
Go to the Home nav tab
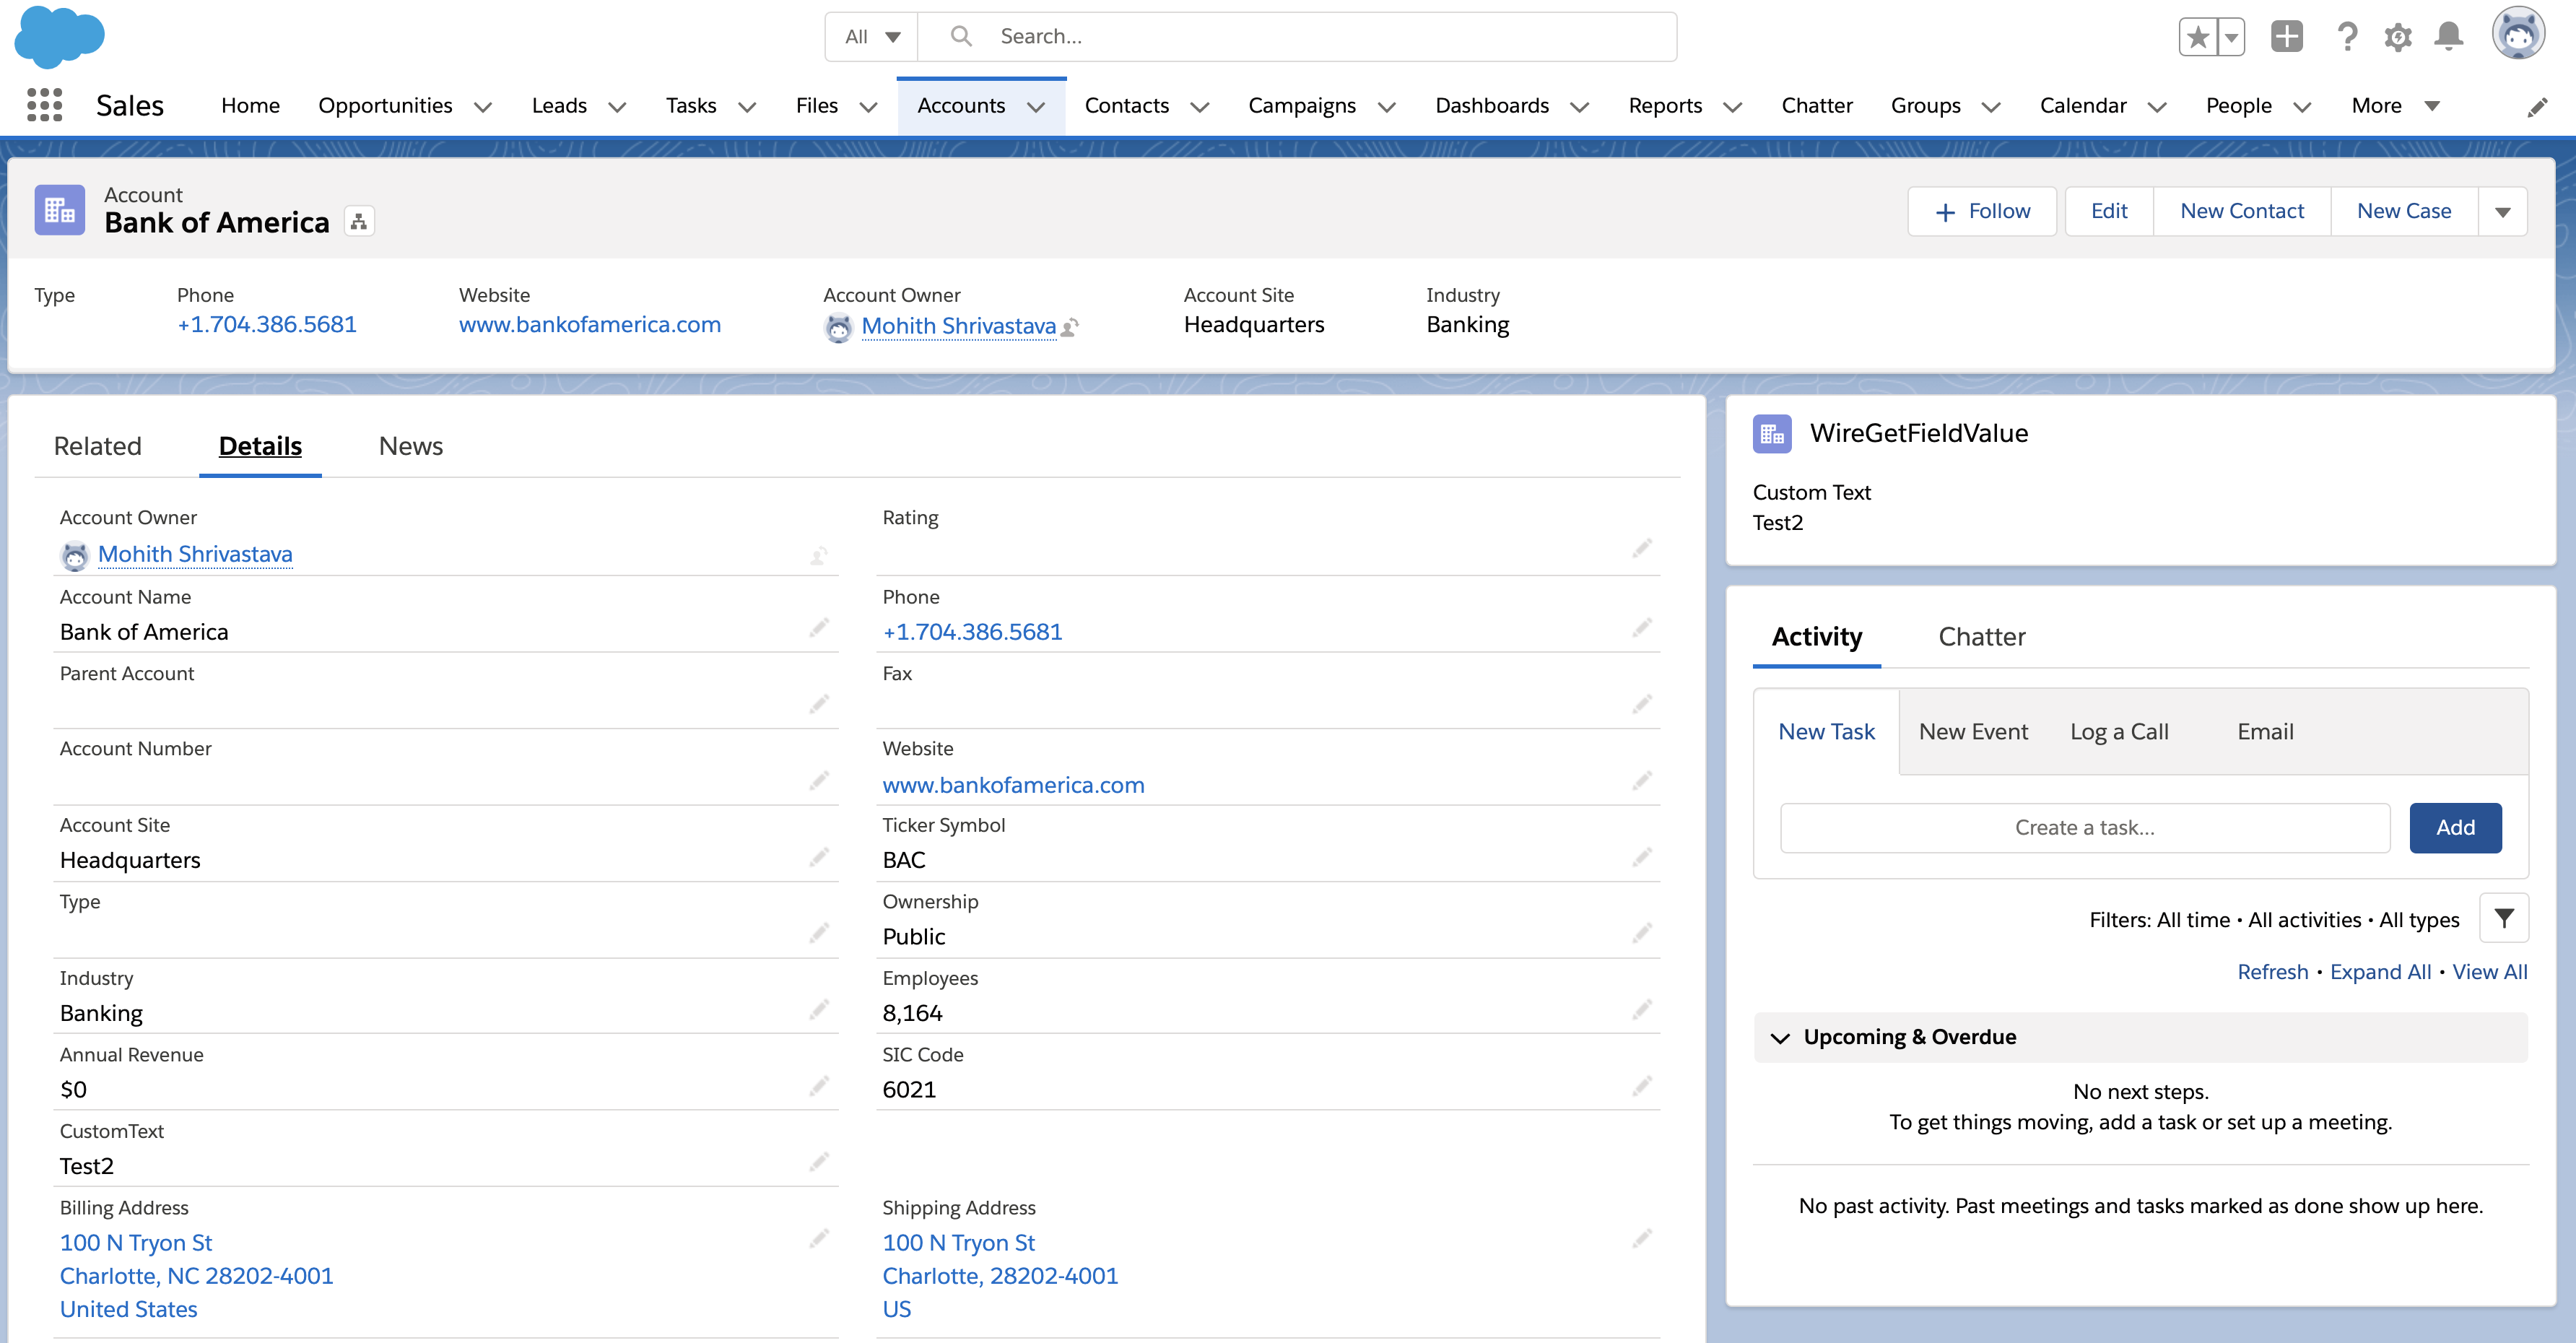click(250, 106)
